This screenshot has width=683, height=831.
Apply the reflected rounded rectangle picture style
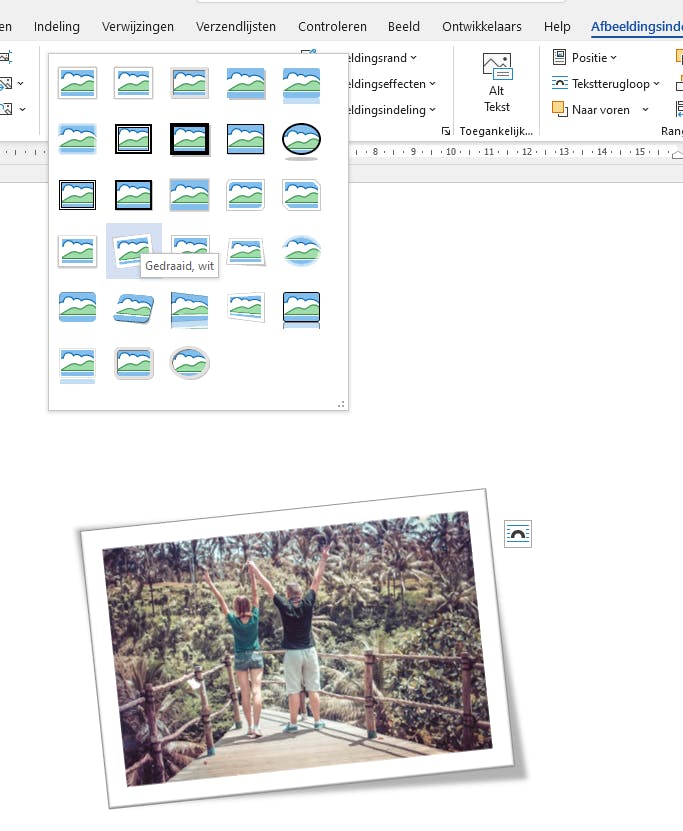pyautogui.click(x=301, y=84)
